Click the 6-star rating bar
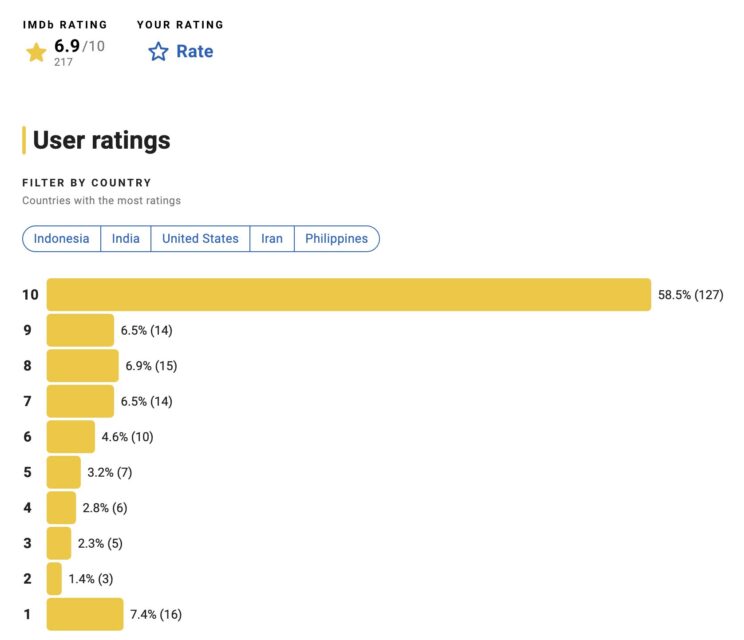 [x=70, y=437]
